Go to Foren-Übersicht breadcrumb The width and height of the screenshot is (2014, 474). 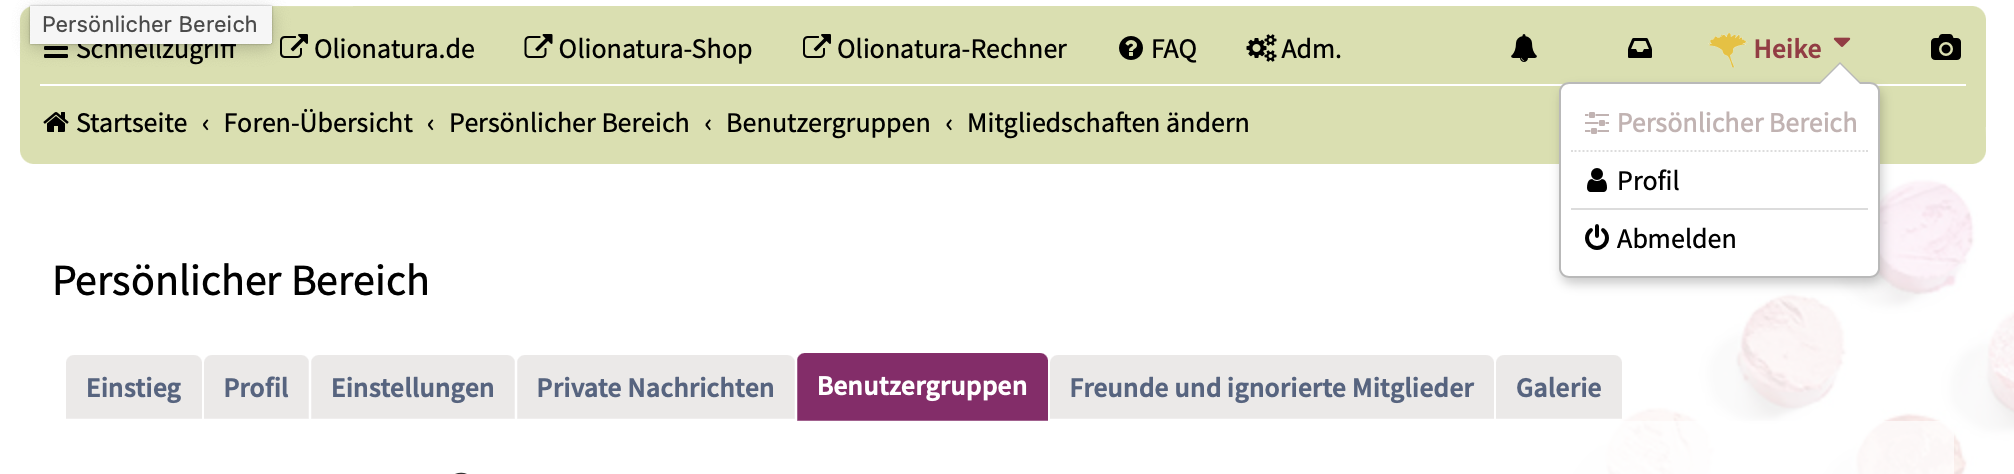tap(318, 123)
